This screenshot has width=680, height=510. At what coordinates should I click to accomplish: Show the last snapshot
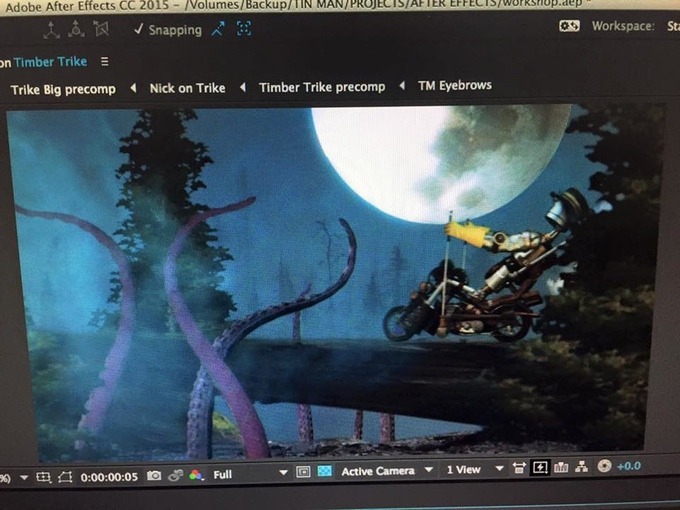click(x=175, y=475)
